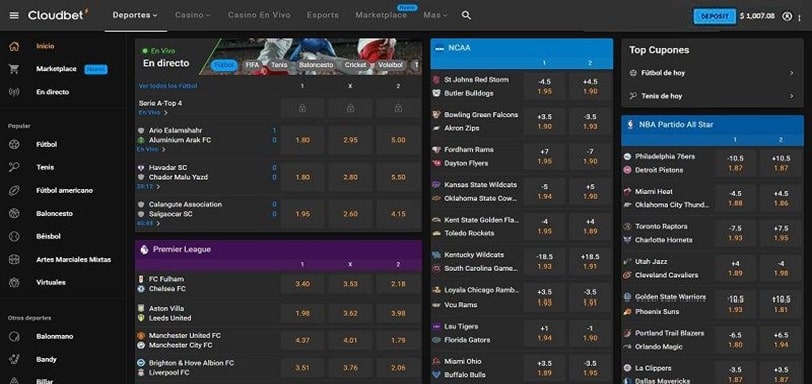
Task: Expand En Vivo link under Serie A-Top 4
Action: click(153, 112)
